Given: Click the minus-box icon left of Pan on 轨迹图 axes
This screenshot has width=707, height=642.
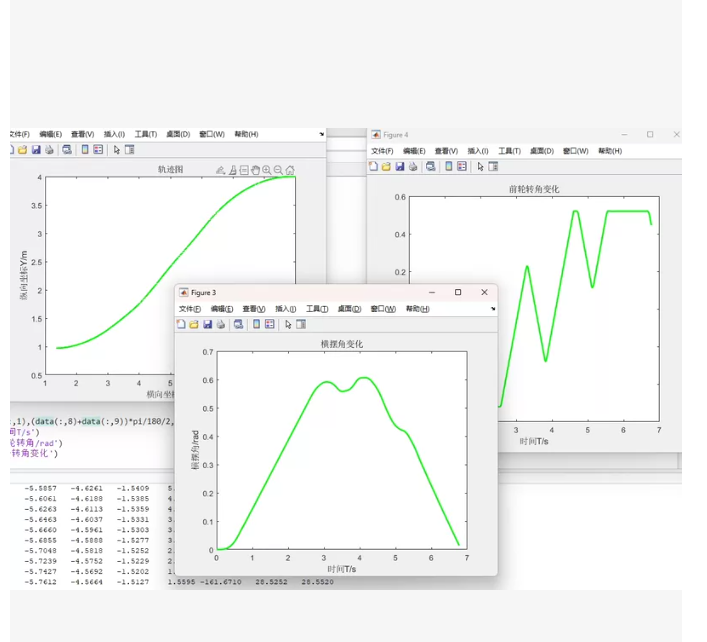Looking at the screenshot, I should click(x=244, y=170).
